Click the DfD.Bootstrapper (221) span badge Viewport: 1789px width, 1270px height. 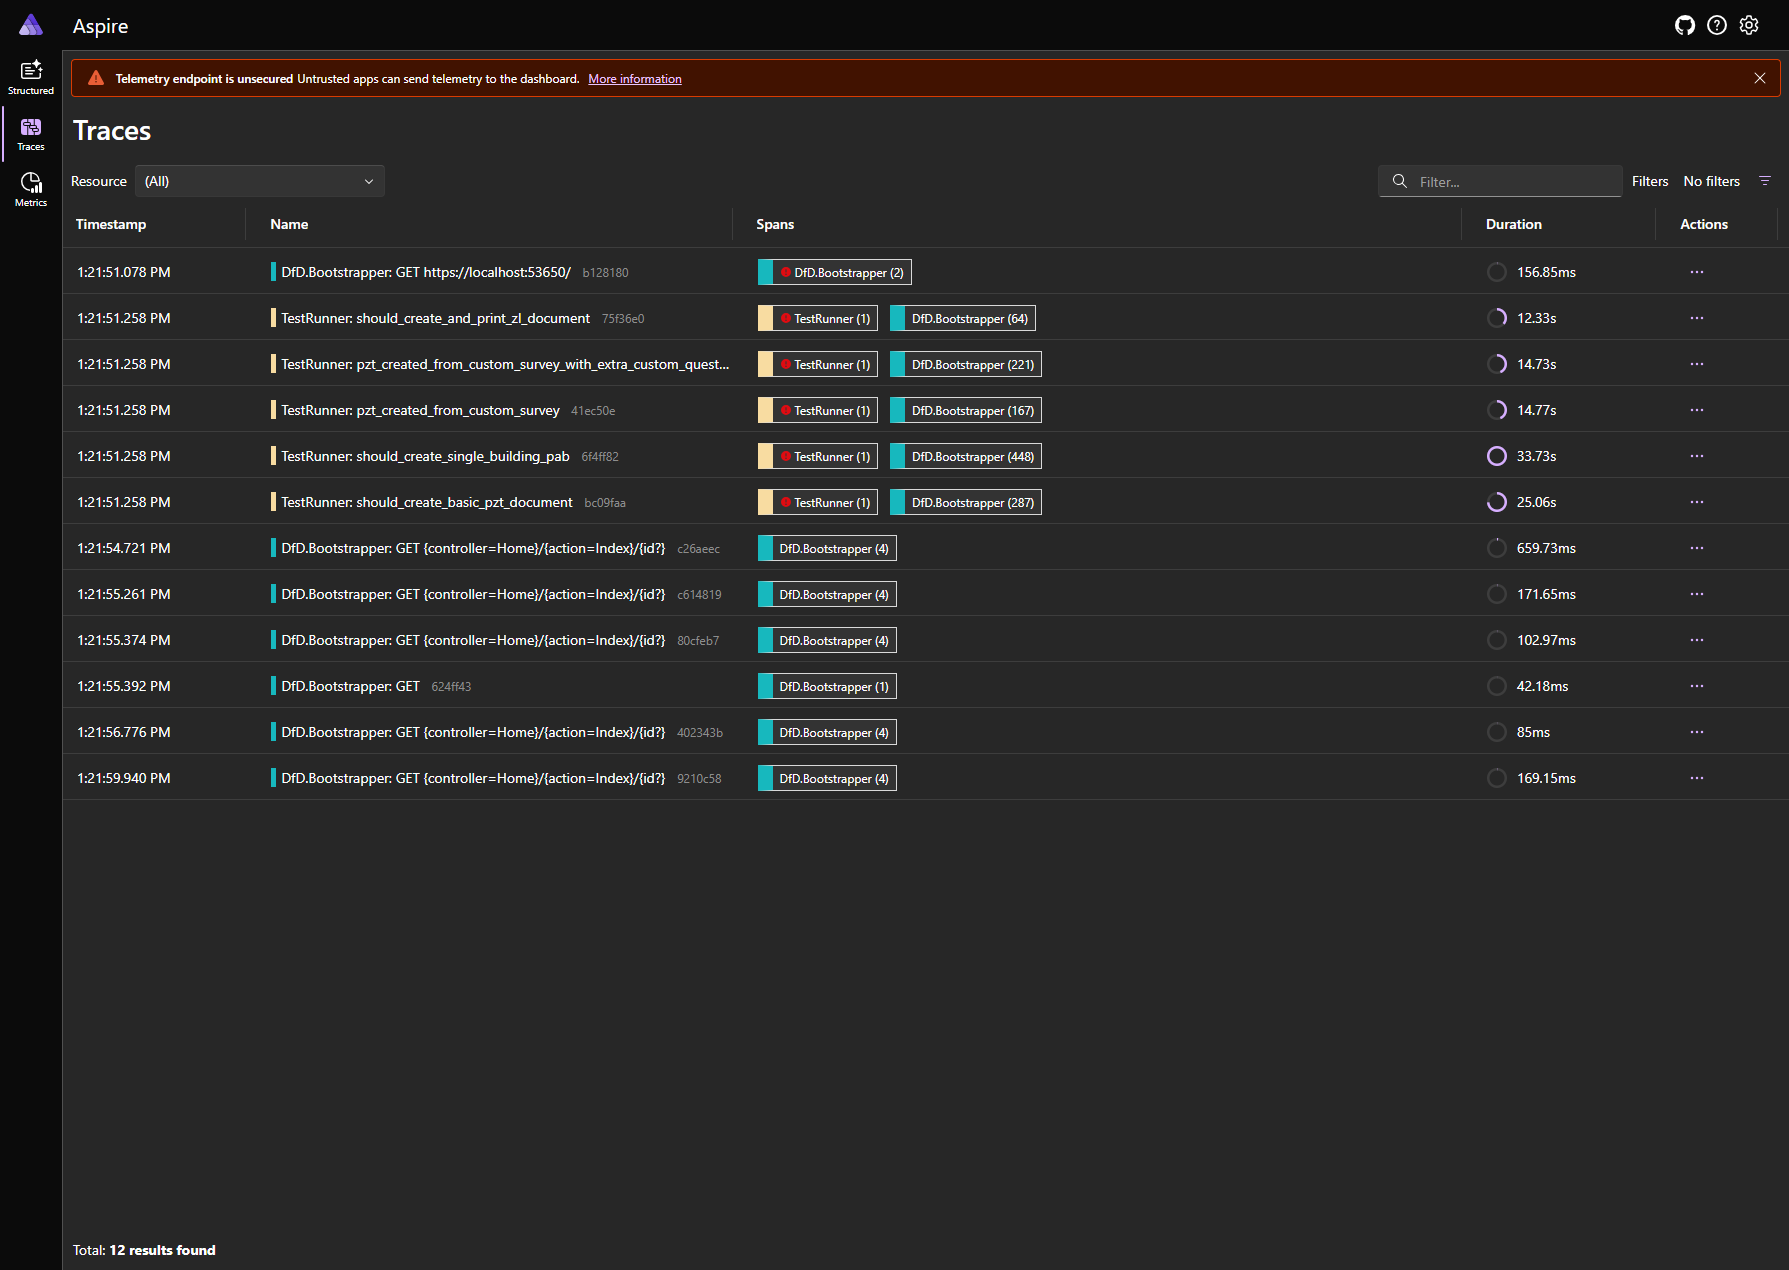point(966,364)
